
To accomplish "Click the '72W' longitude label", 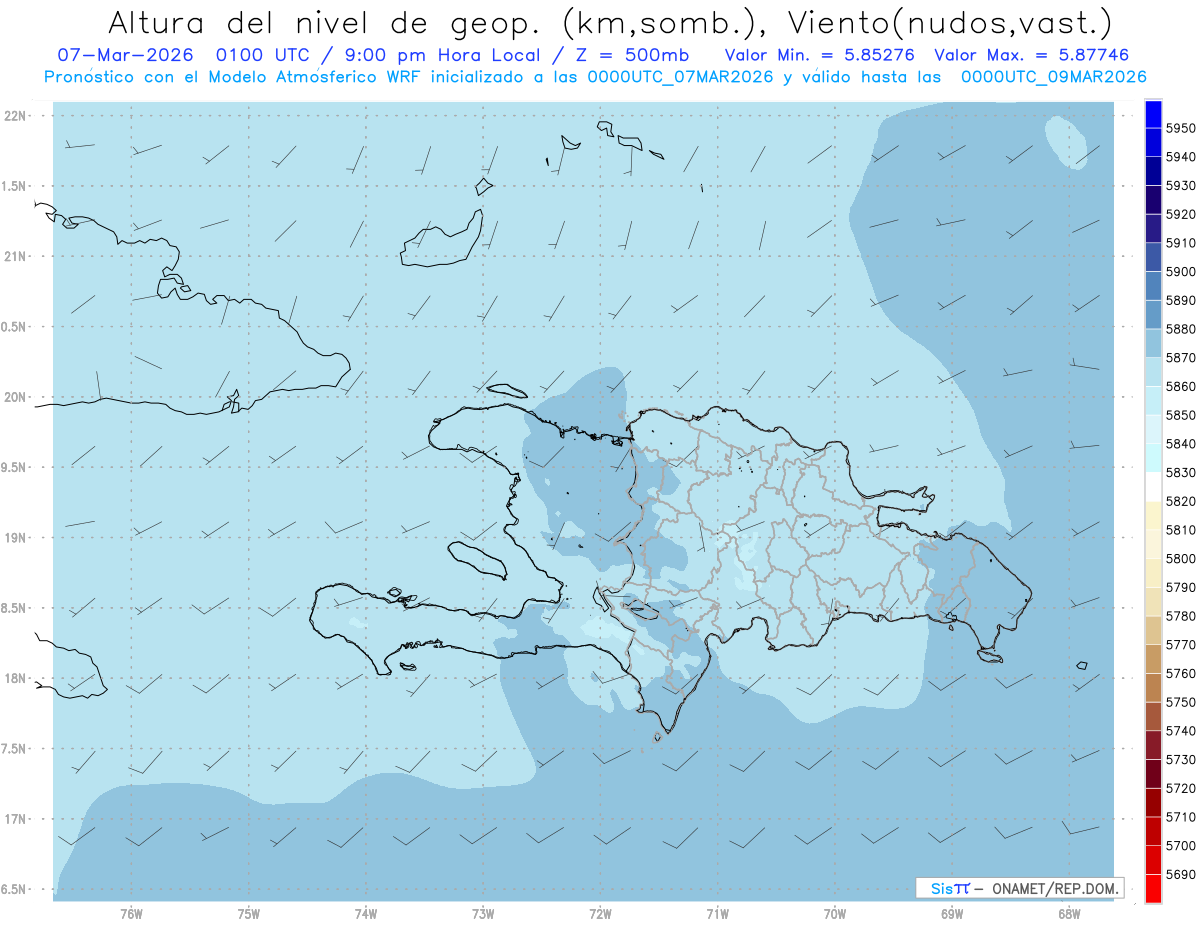I will click(600, 915).
